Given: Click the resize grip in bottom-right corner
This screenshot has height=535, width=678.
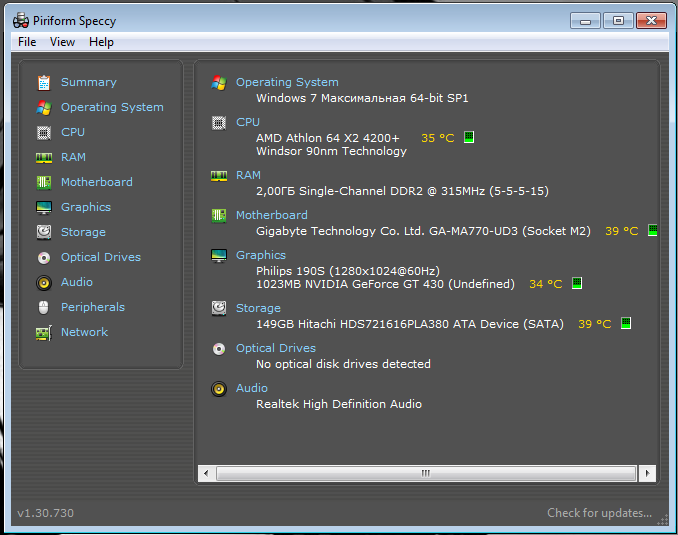Looking at the screenshot, I should click(662, 520).
